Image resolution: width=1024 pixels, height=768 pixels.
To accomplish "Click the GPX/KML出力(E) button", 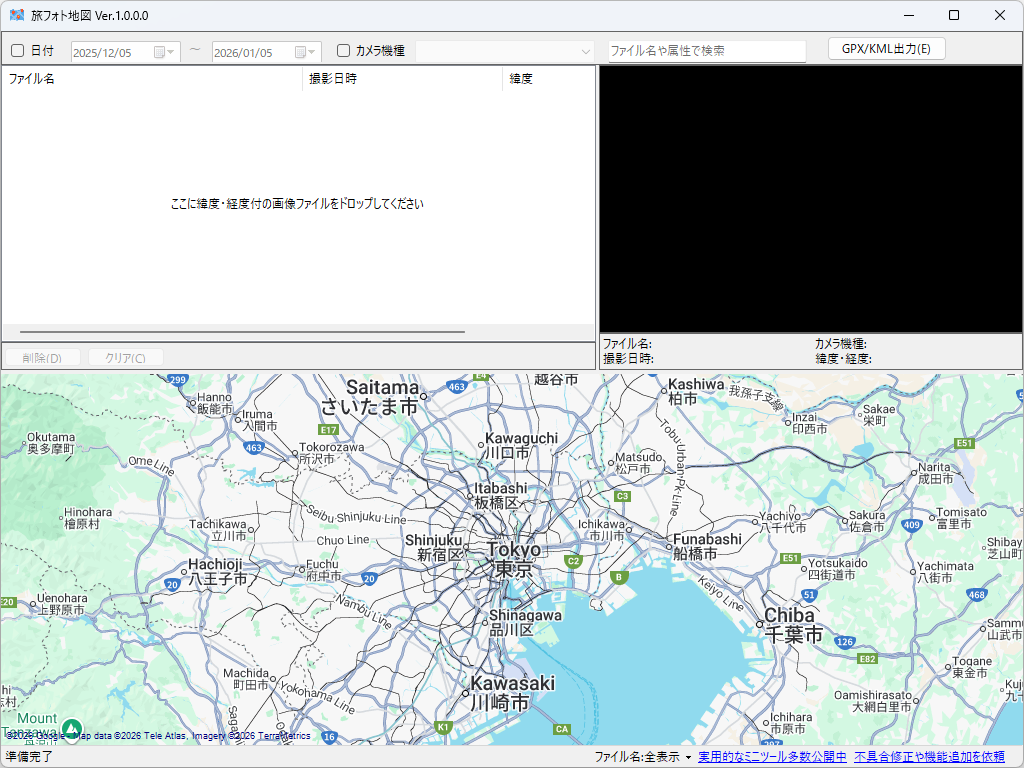I will (x=888, y=49).
